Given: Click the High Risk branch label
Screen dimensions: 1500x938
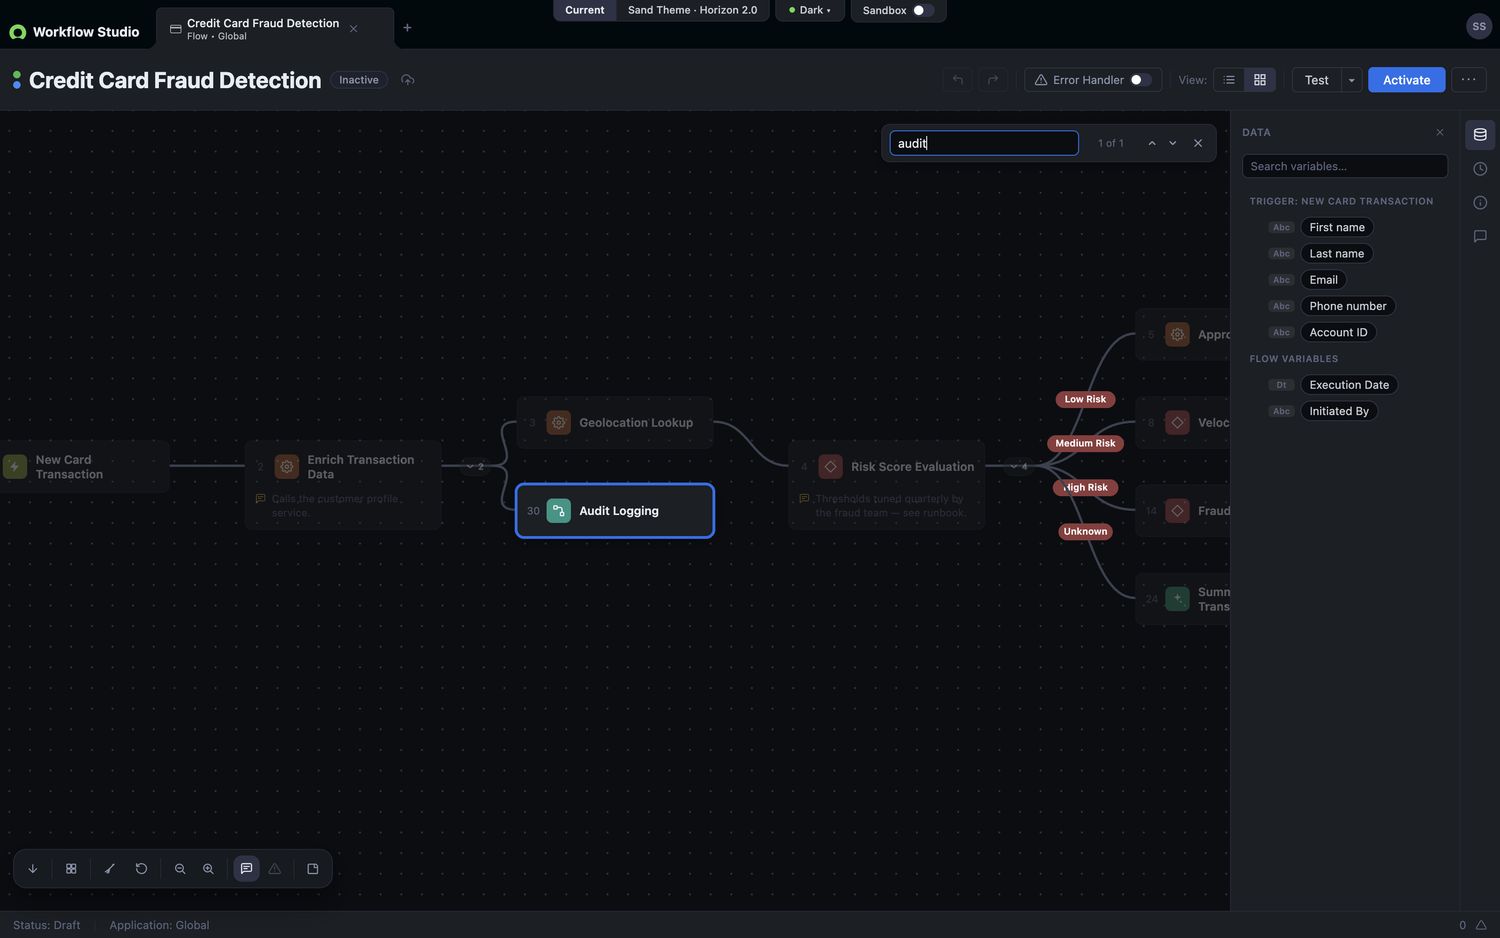Looking at the screenshot, I should click(1085, 487).
